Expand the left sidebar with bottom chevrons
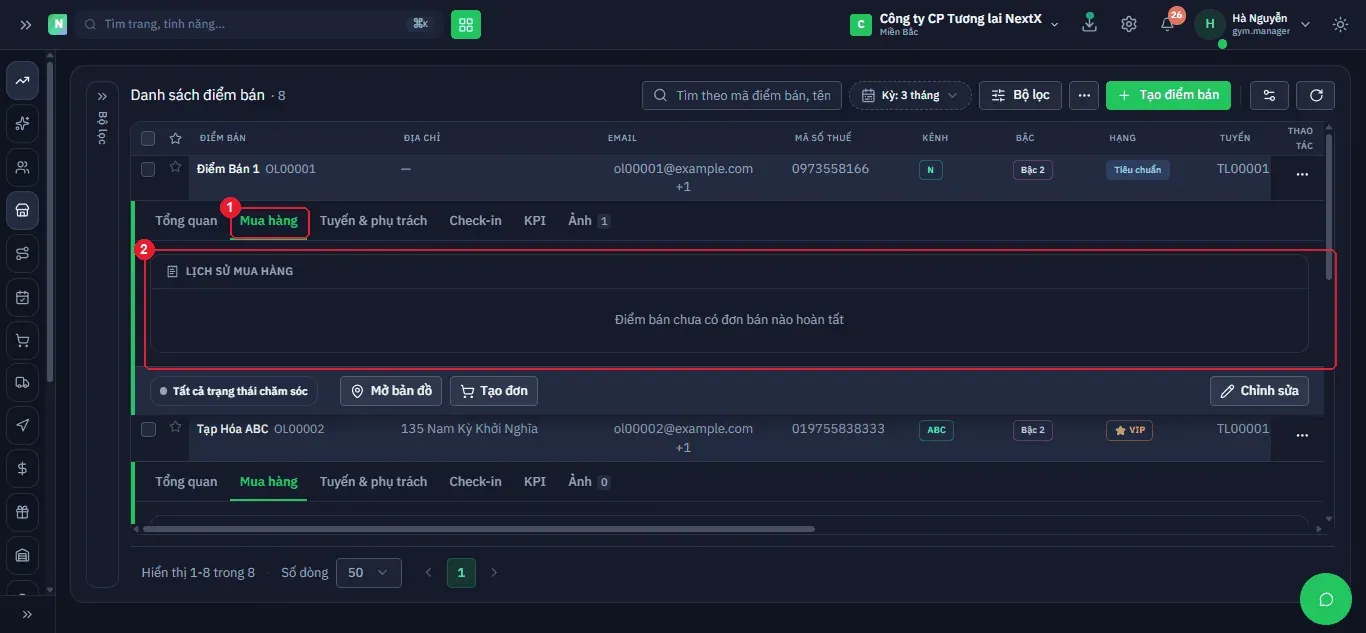Image resolution: width=1366 pixels, height=633 pixels. coord(27,614)
